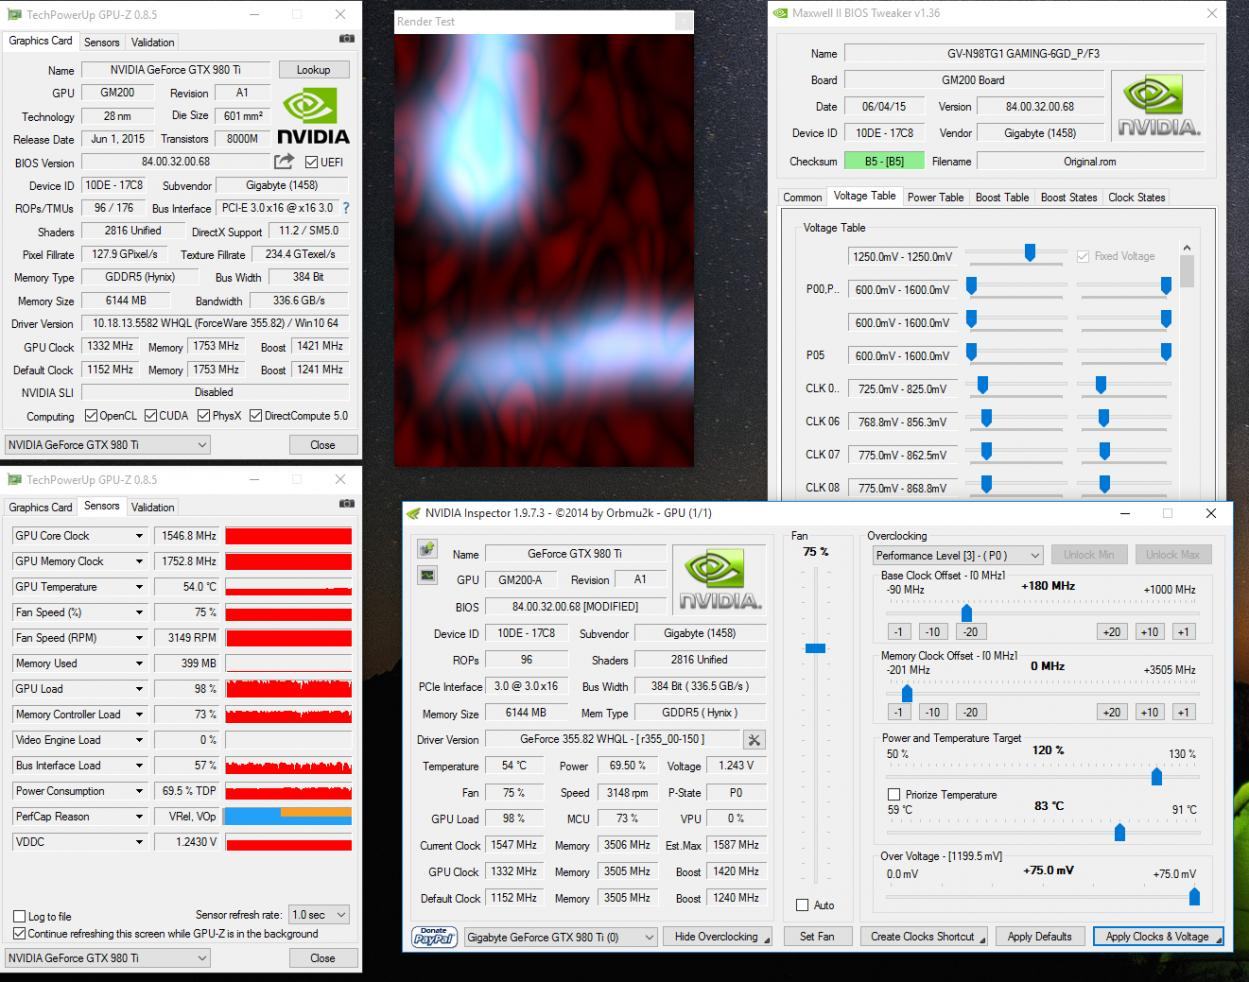Click the Filename field Original.rom
This screenshot has width=1249, height=982.
tap(1090, 161)
